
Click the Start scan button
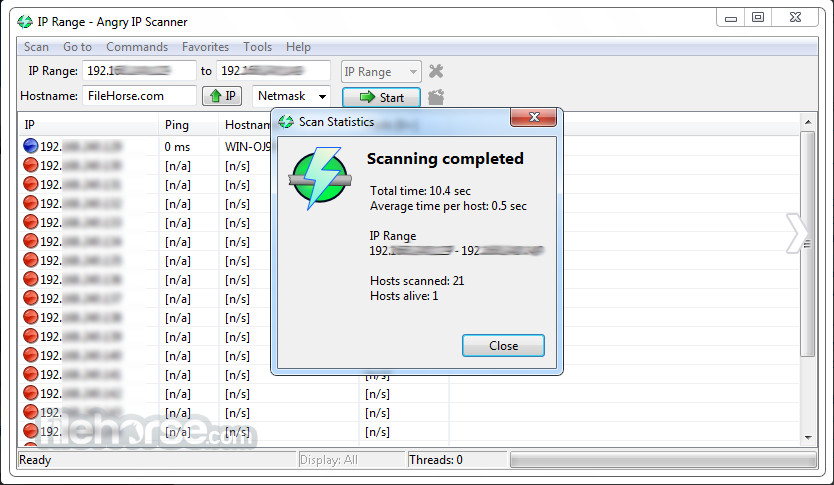tap(381, 97)
